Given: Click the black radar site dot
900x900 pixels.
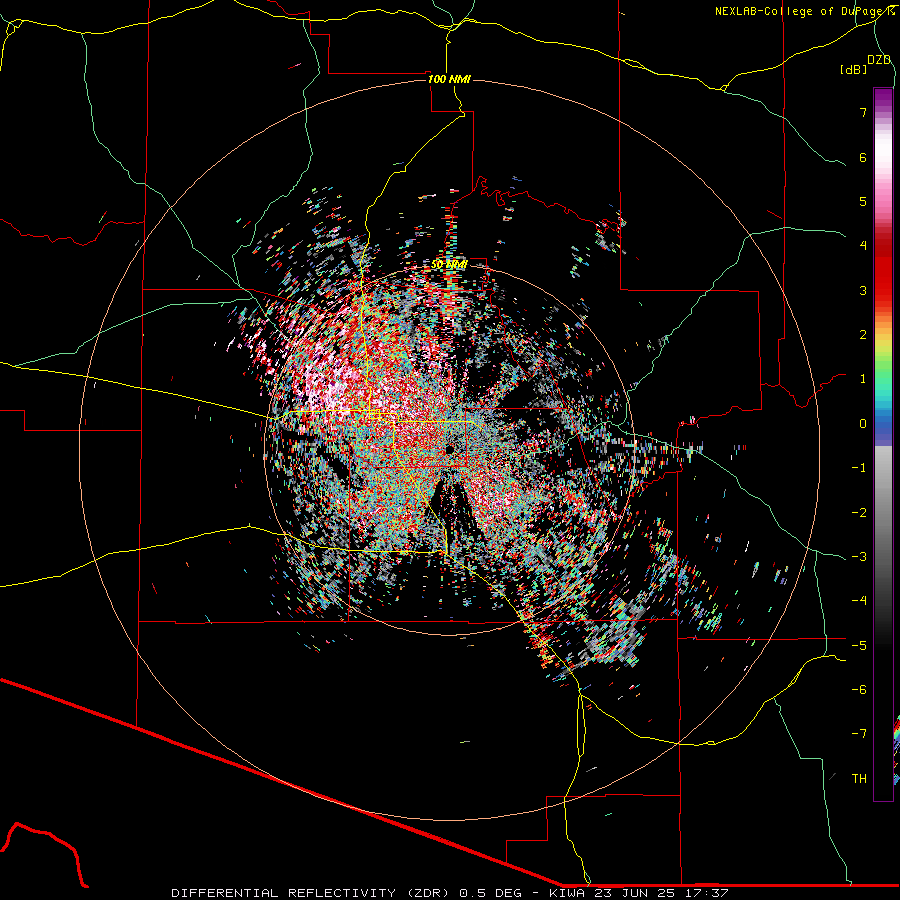Looking at the screenshot, I should [449, 449].
